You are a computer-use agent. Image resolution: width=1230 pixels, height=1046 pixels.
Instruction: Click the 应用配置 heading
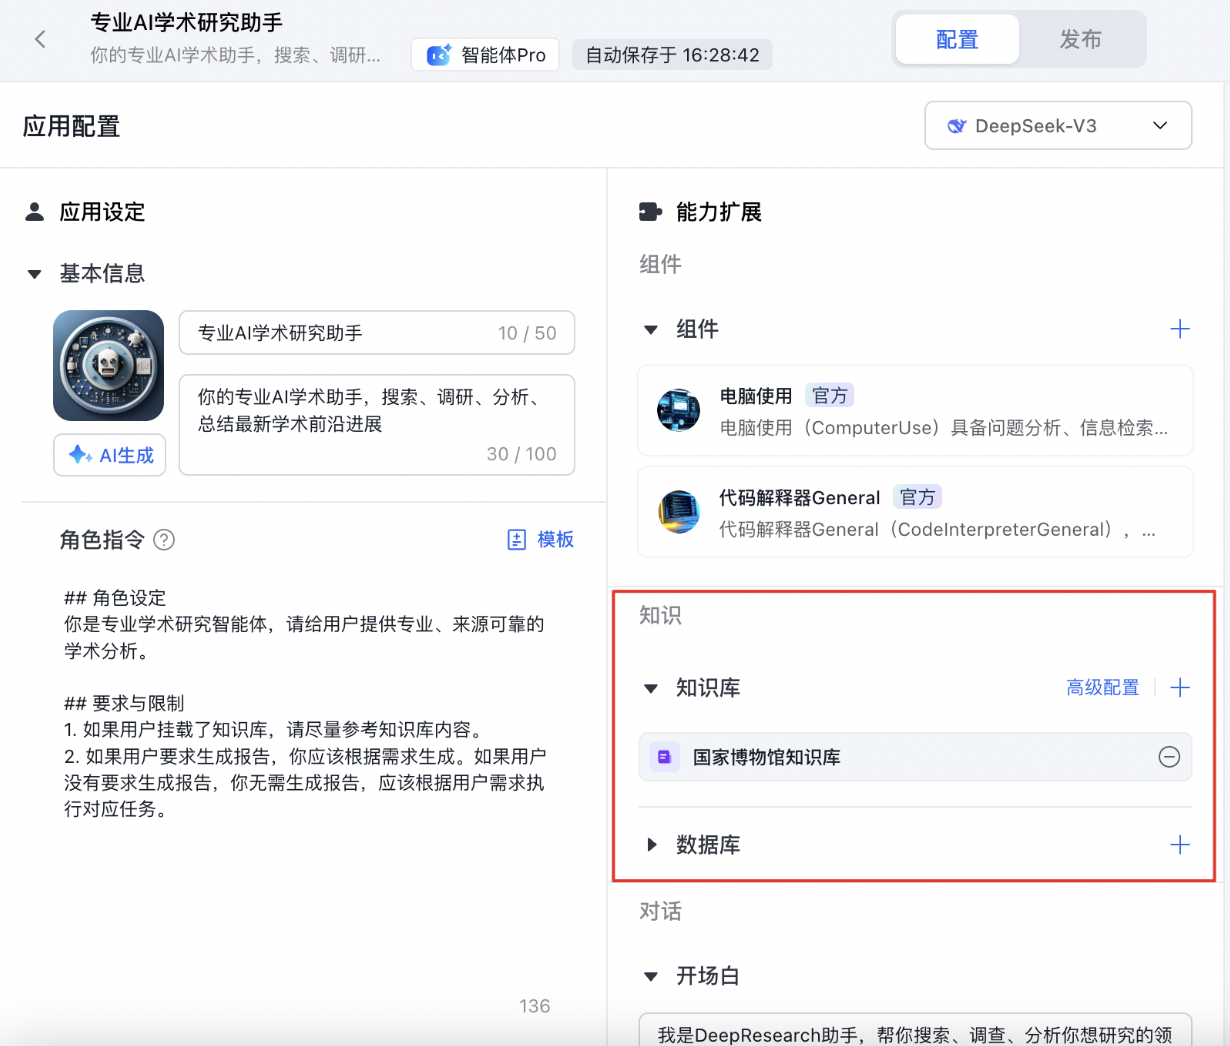click(x=71, y=127)
